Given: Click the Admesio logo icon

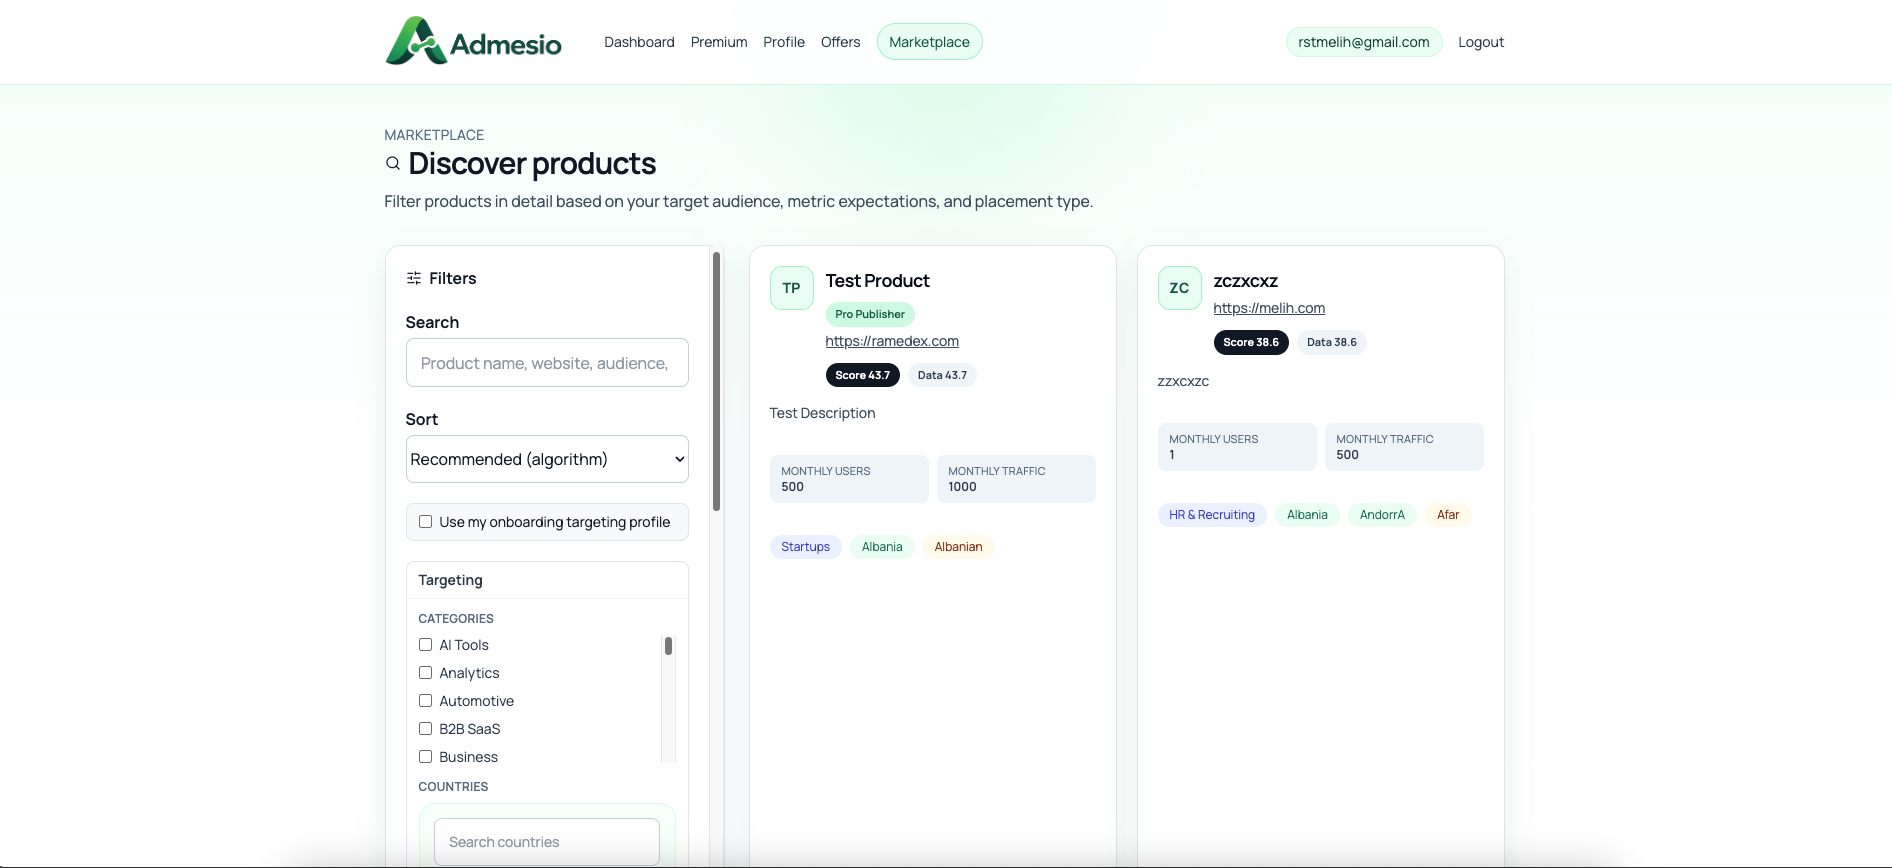Looking at the screenshot, I should [x=415, y=42].
